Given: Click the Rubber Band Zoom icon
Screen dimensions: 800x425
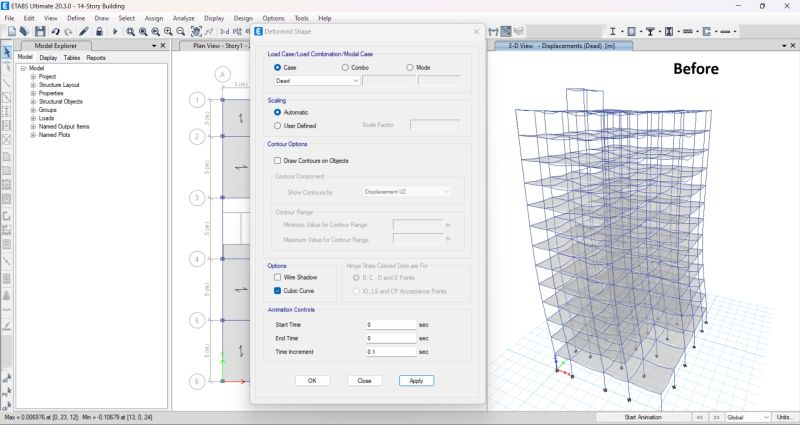Looking at the screenshot, I should point(131,32).
